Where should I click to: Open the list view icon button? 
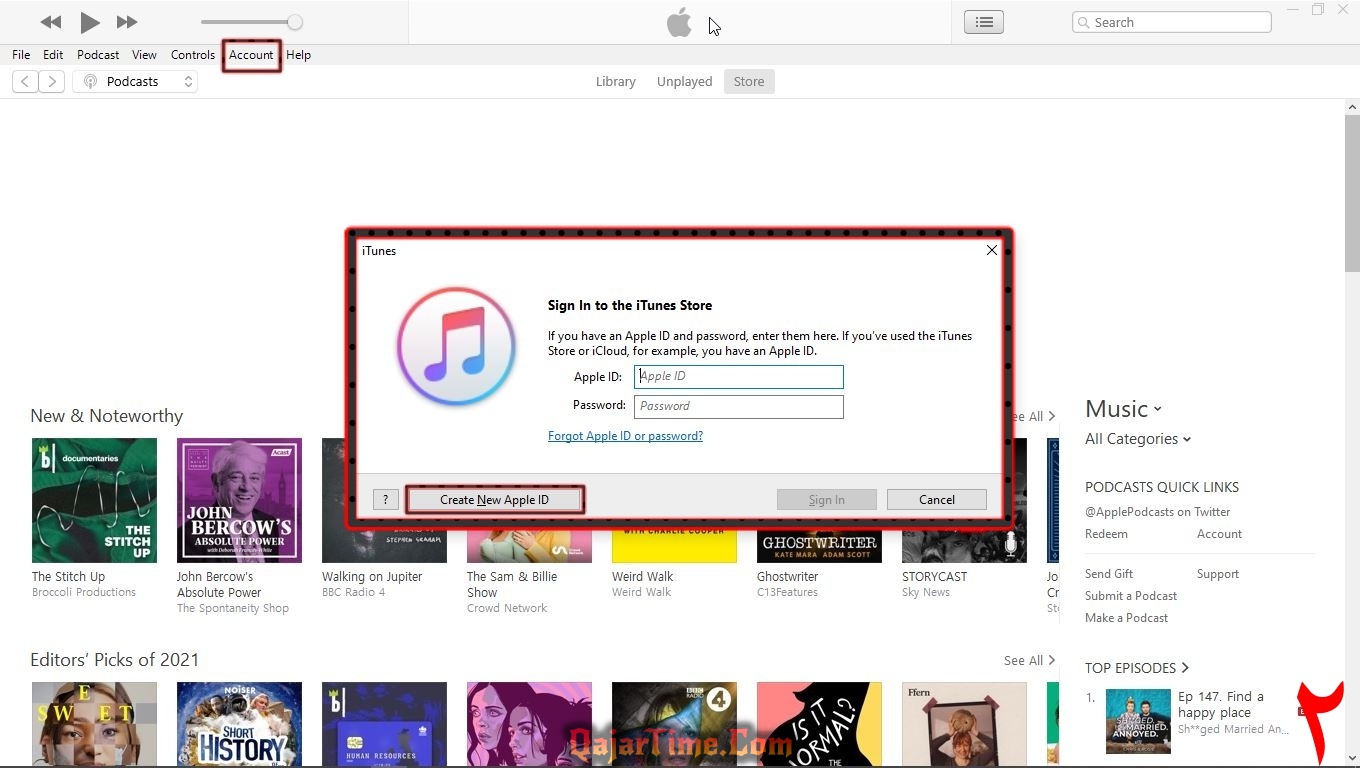point(984,22)
